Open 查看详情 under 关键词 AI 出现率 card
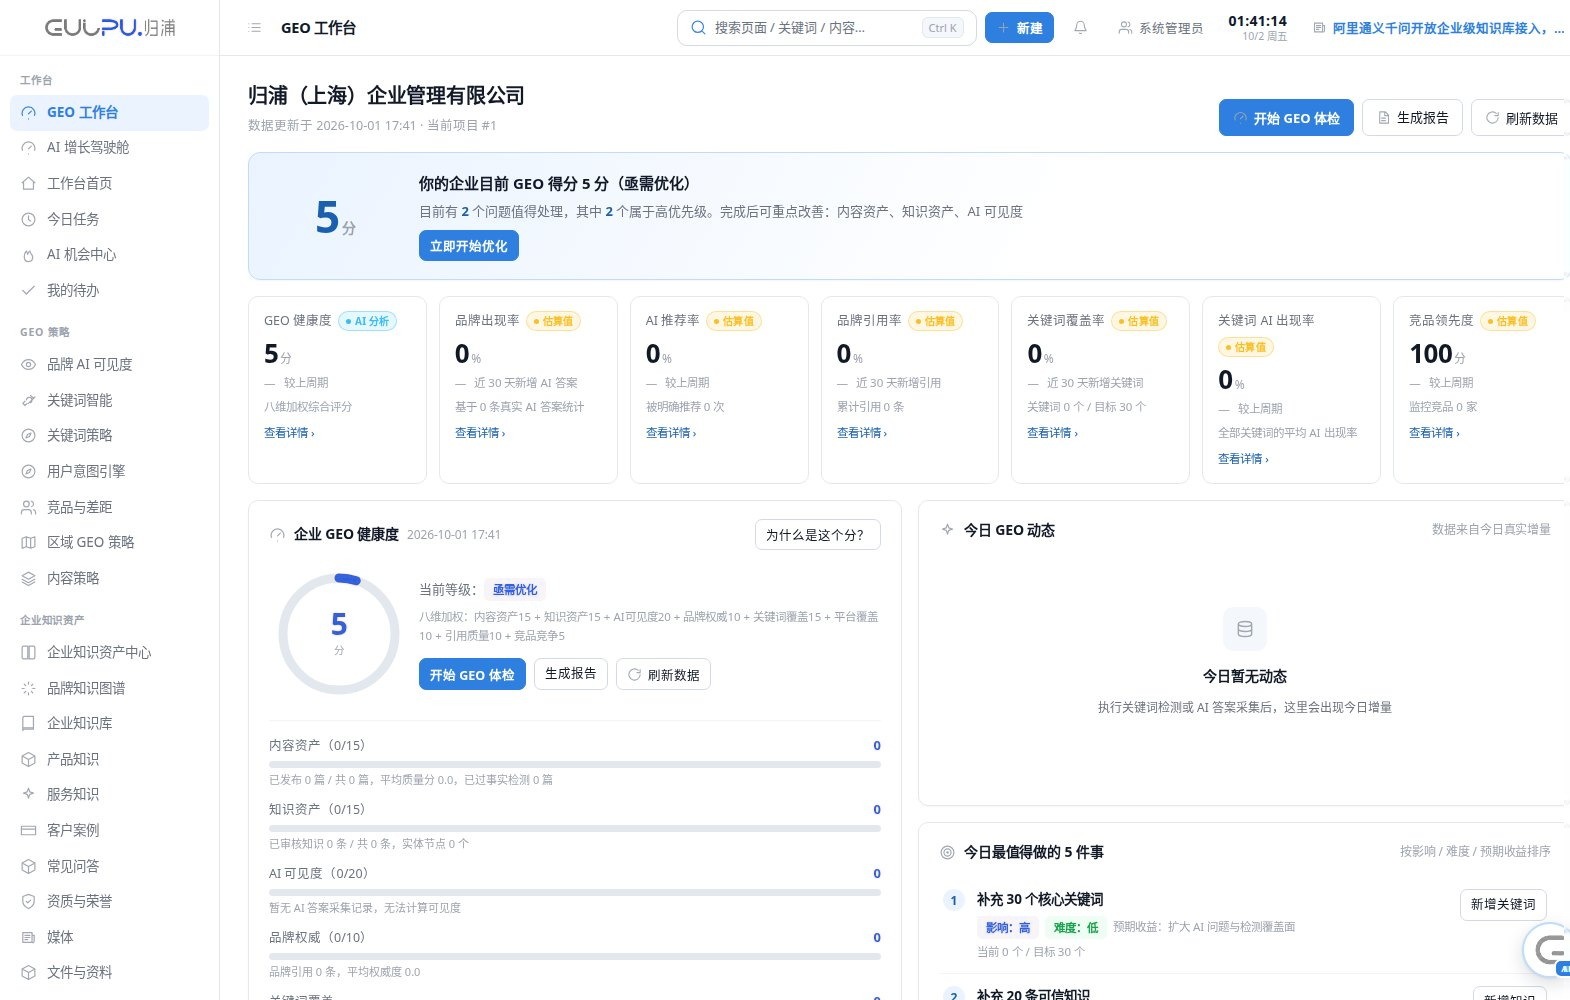The image size is (1570, 1000). (1243, 459)
